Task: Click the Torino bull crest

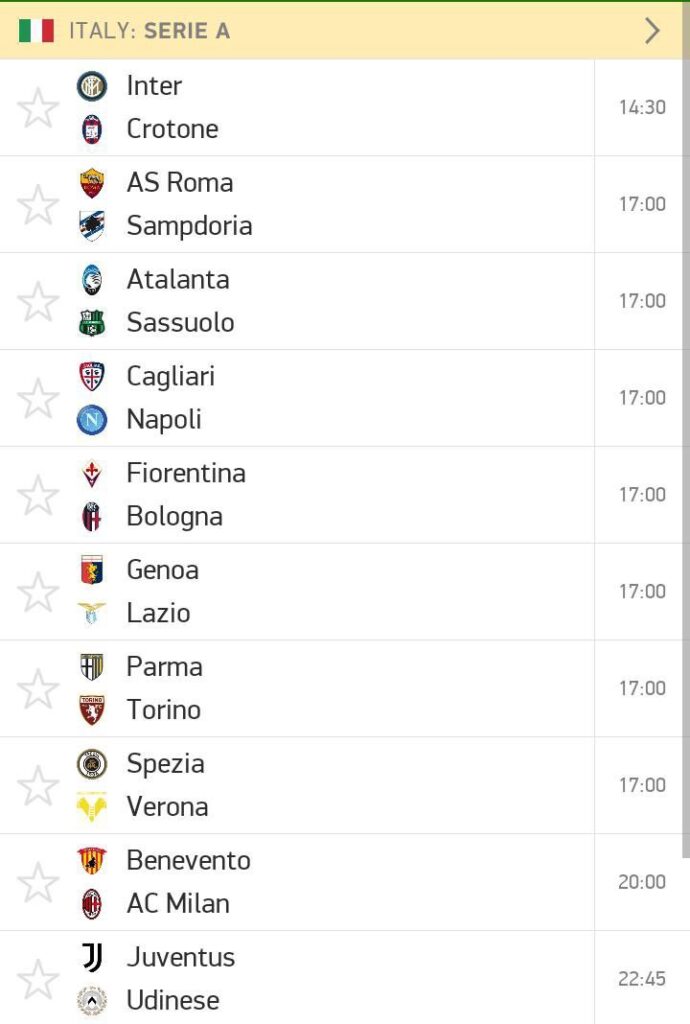Action: (91, 710)
